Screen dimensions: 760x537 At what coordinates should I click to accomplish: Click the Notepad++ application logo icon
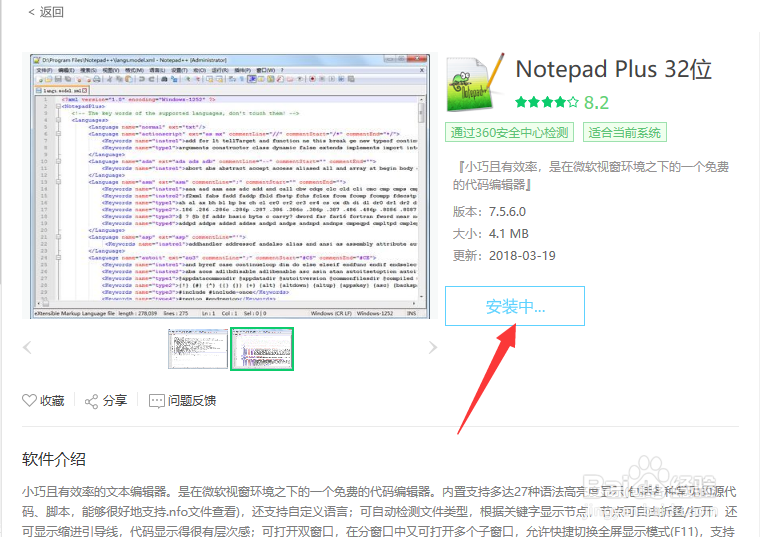coord(475,82)
